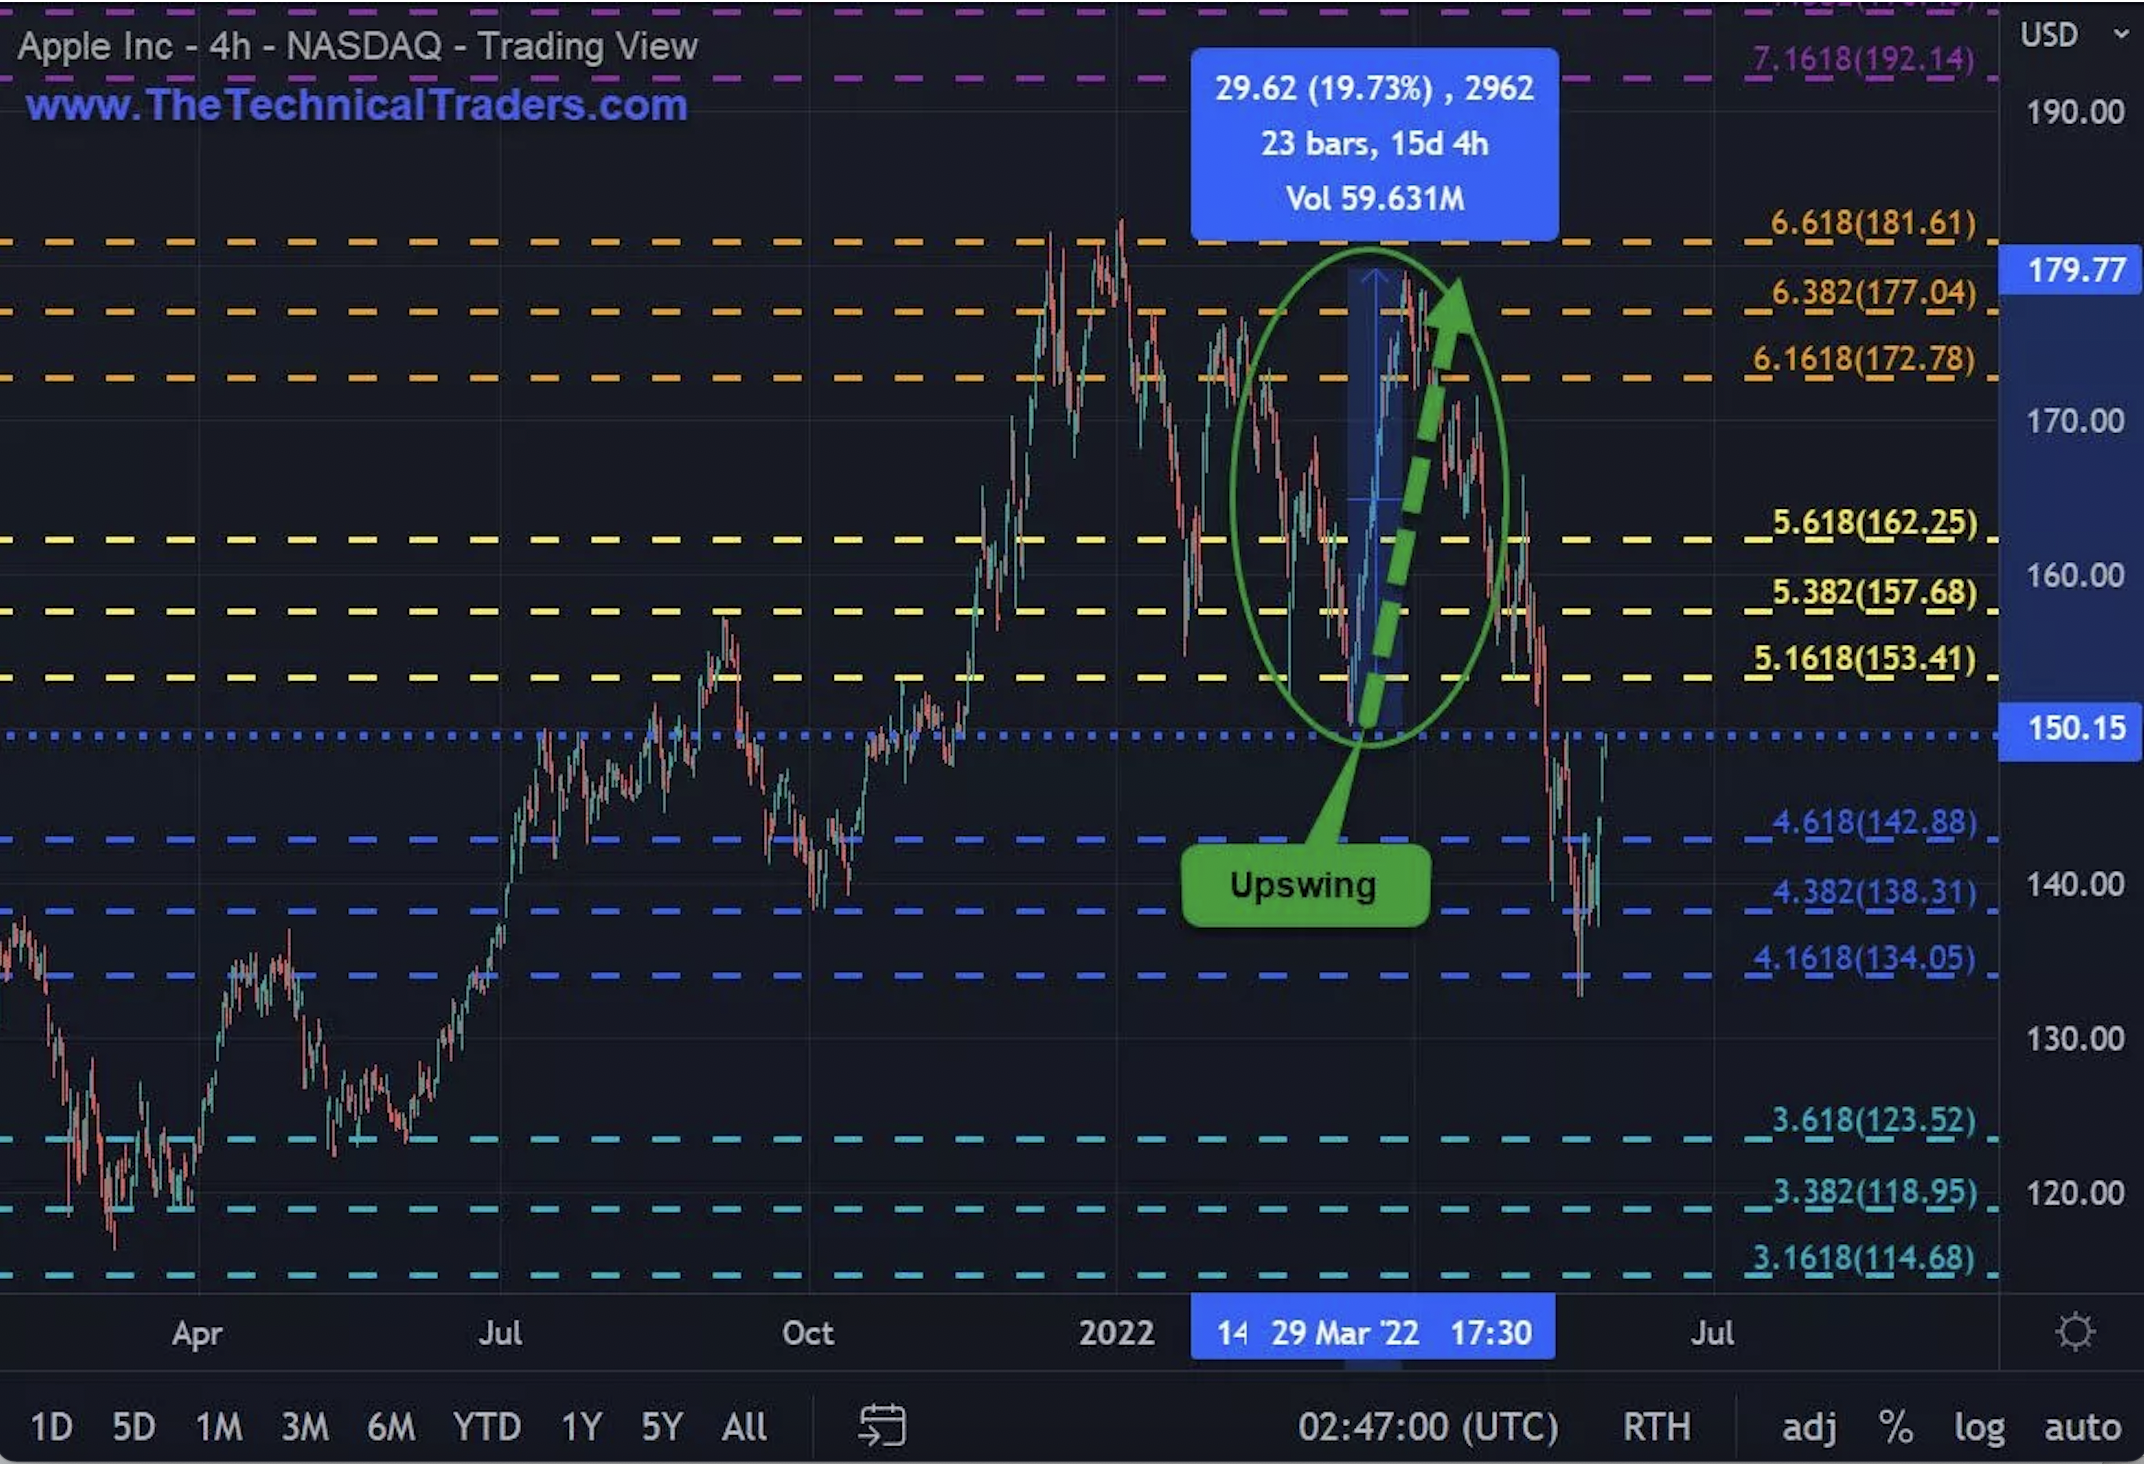Viewport: 2144px width, 1464px height.
Task: Select Fibonacci level 3.382(118.95)
Action: (x=1874, y=1192)
